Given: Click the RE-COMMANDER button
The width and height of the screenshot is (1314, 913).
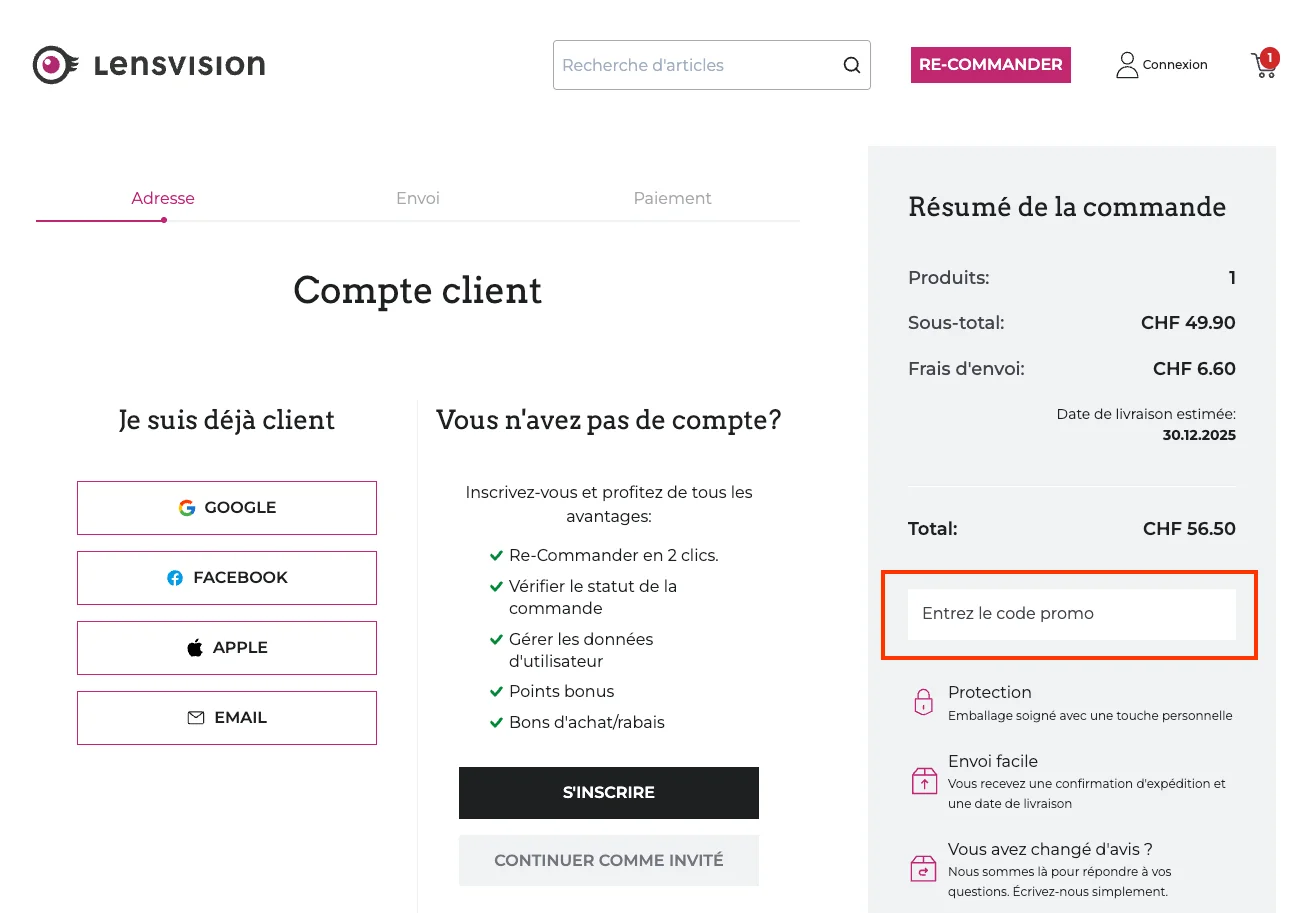Looking at the screenshot, I should [x=990, y=64].
